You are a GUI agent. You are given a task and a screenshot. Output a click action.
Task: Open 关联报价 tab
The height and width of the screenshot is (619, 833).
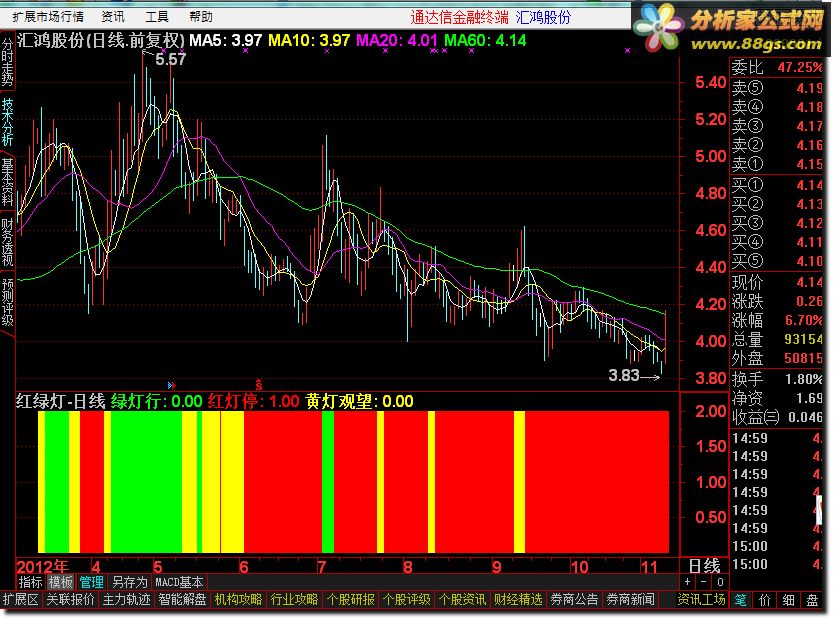tap(70, 600)
